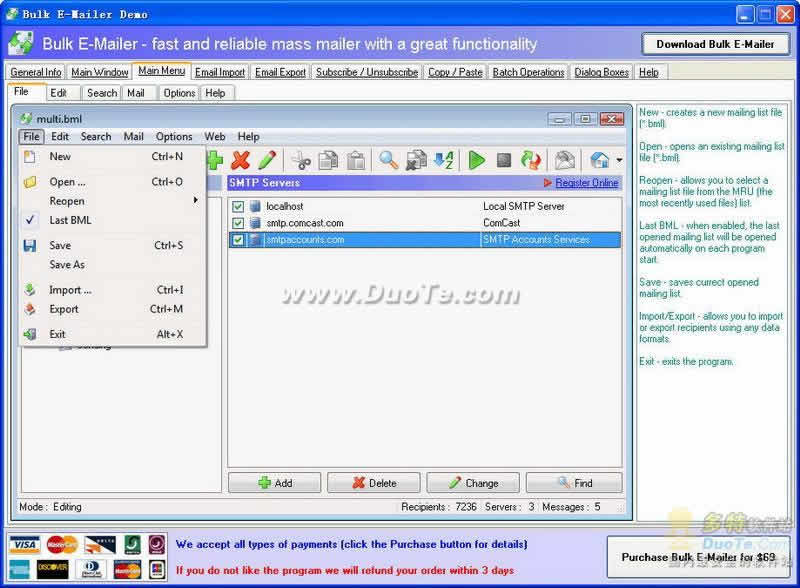Click the Add server button
Viewport: 800px width, 588px height.
point(274,483)
